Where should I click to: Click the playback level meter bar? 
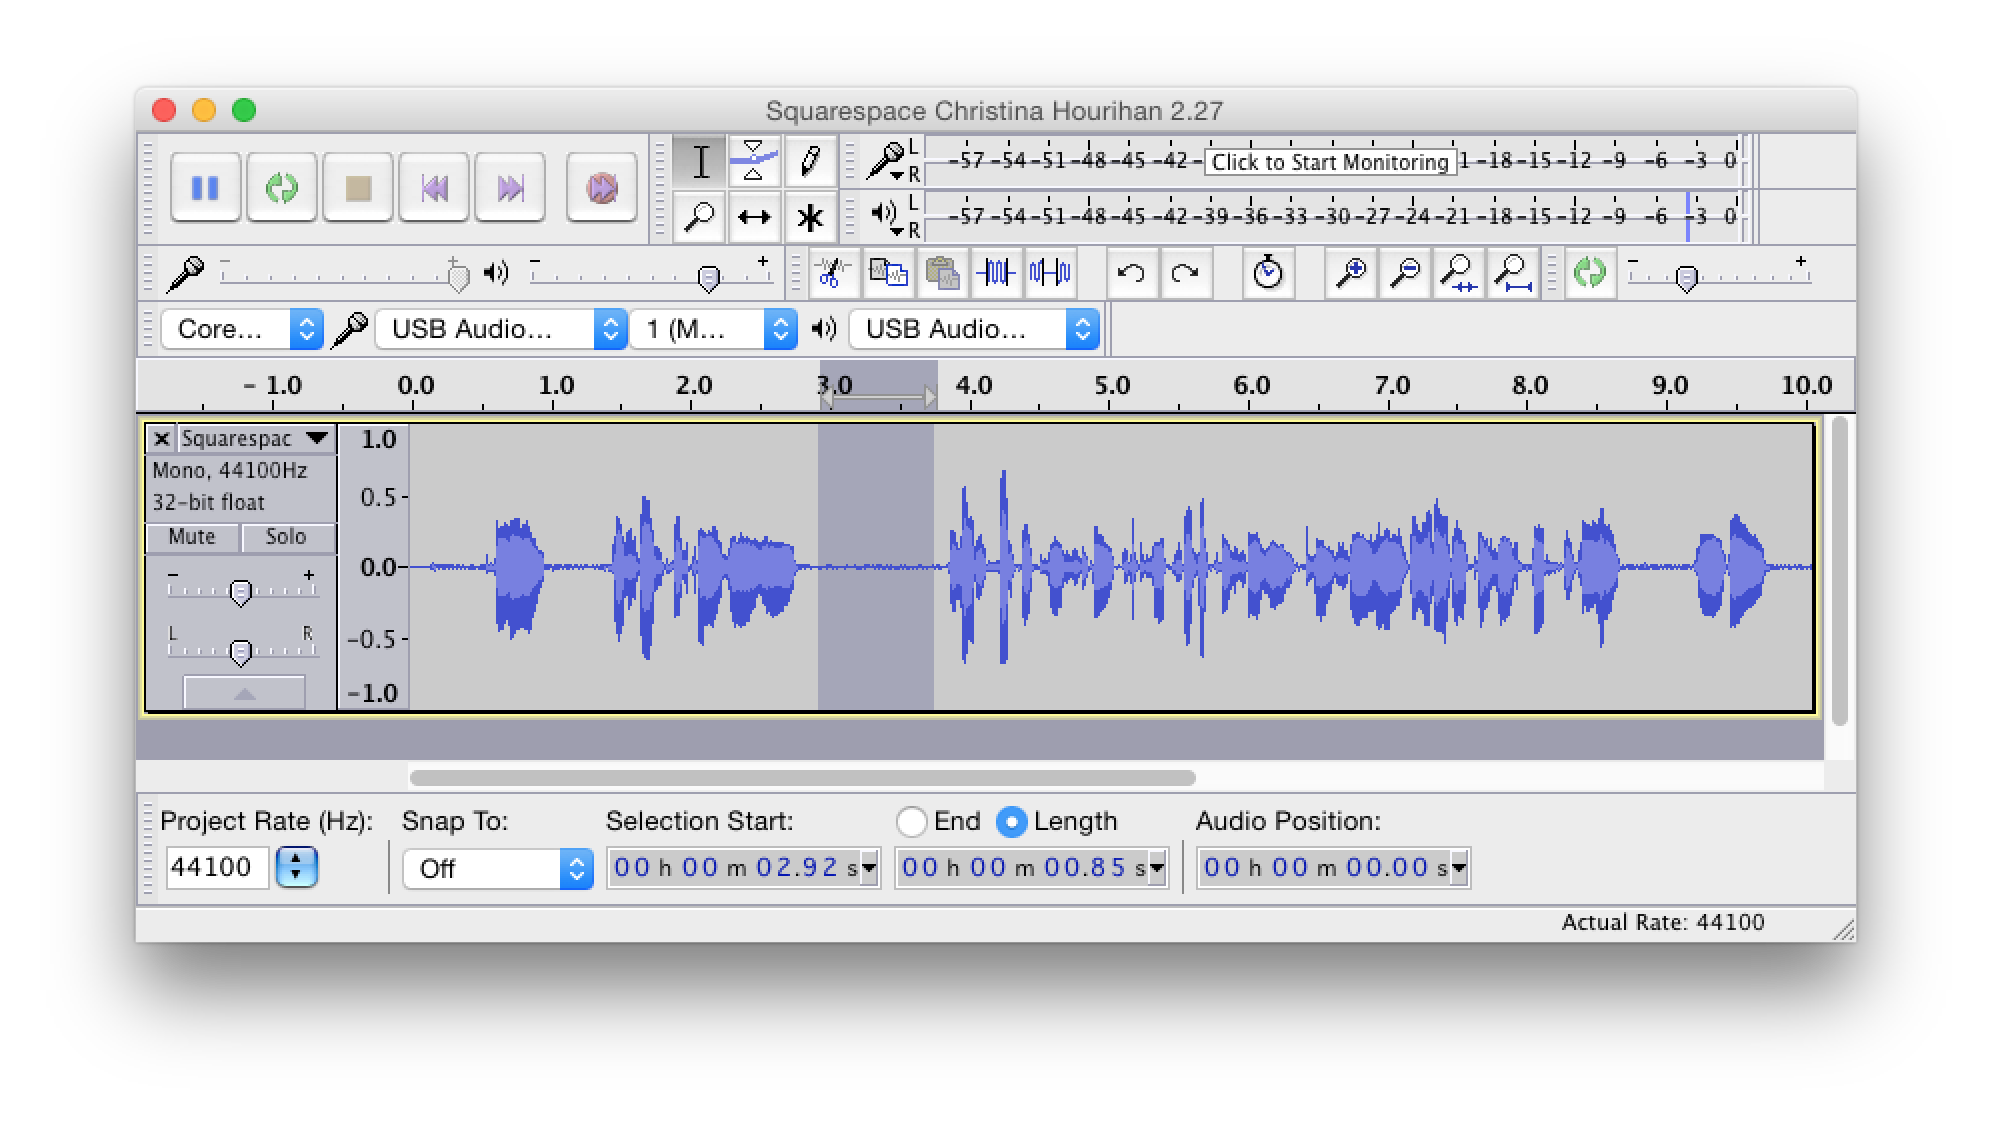pyautogui.click(x=1335, y=216)
